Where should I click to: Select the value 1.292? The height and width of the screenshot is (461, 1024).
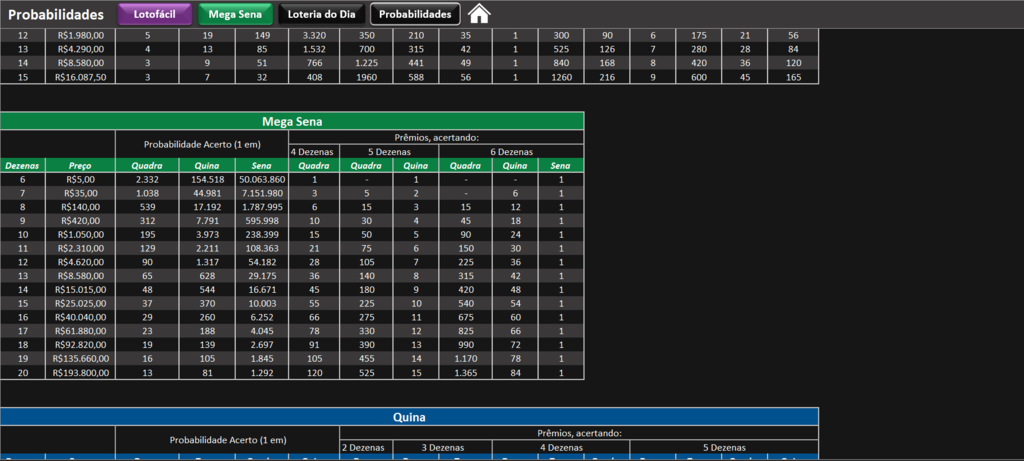coord(262,373)
